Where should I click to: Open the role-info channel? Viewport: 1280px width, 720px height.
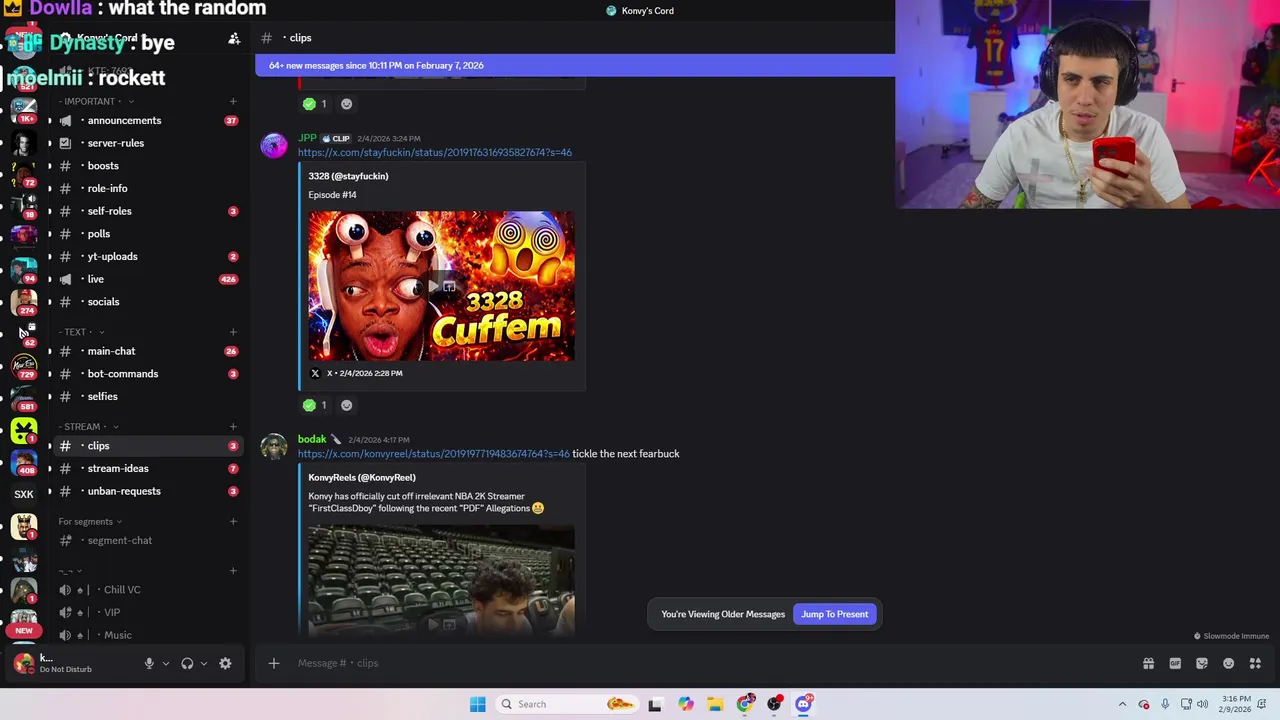[147, 188]
